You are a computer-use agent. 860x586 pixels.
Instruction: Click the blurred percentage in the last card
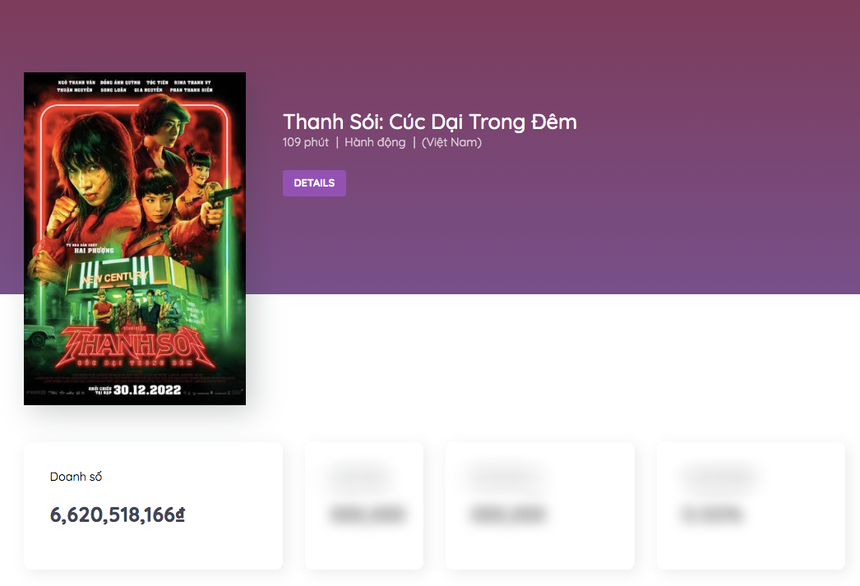coord(713,517)
